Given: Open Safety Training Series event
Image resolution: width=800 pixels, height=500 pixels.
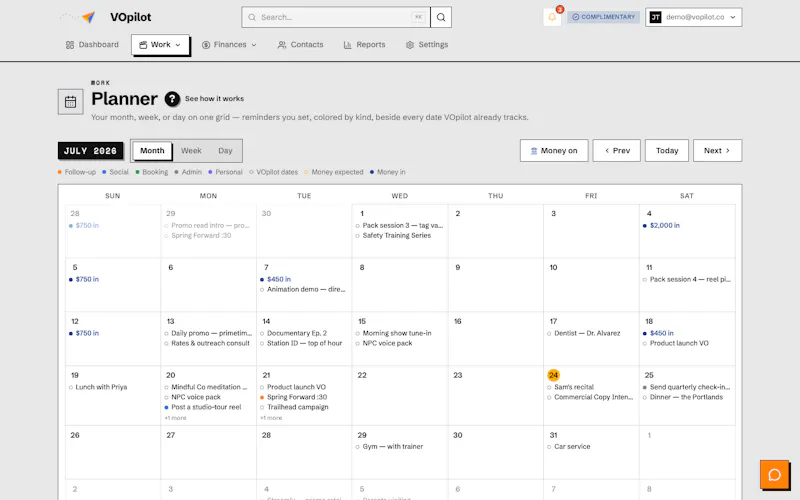Looking at the screenshot, I should coord(393,236).
